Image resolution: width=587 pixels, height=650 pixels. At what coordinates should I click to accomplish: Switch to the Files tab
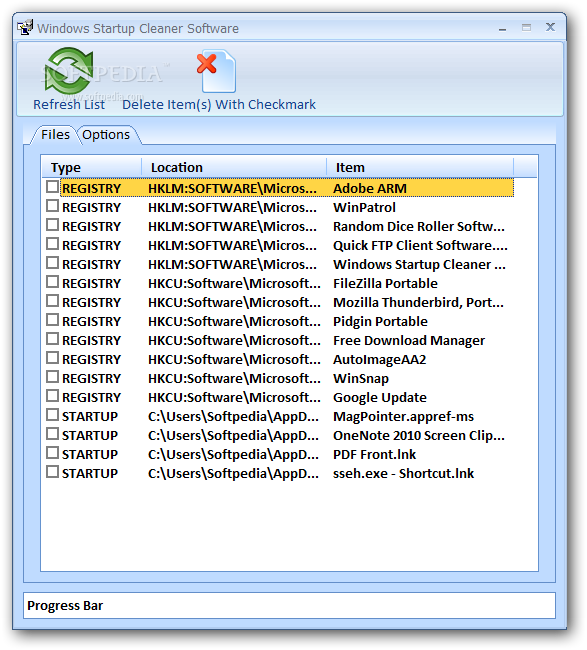pos(55,135)
